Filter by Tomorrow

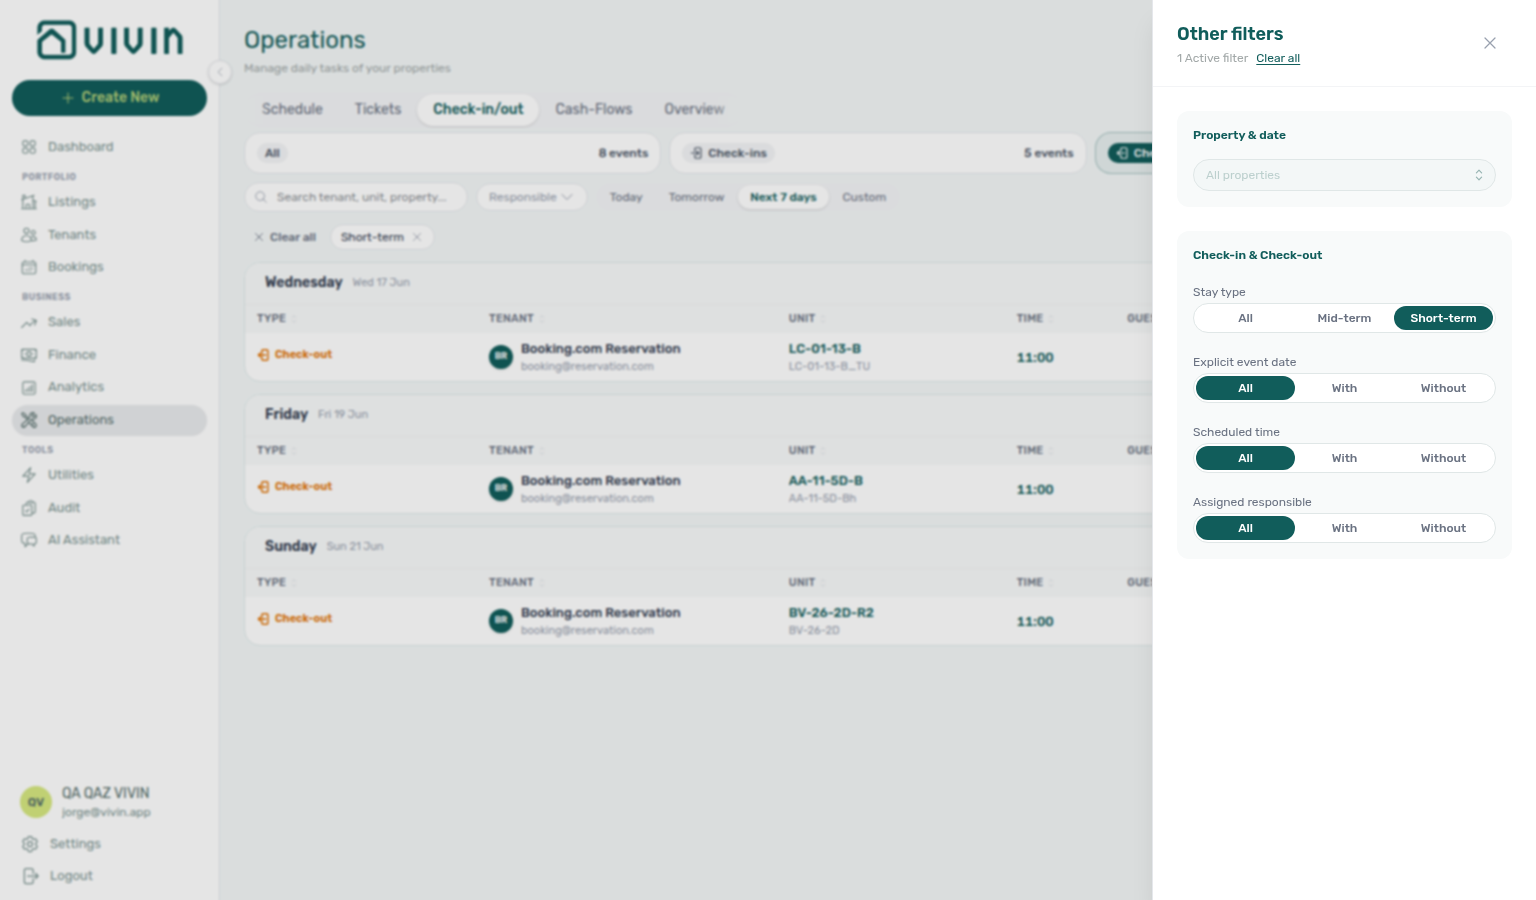696,197
